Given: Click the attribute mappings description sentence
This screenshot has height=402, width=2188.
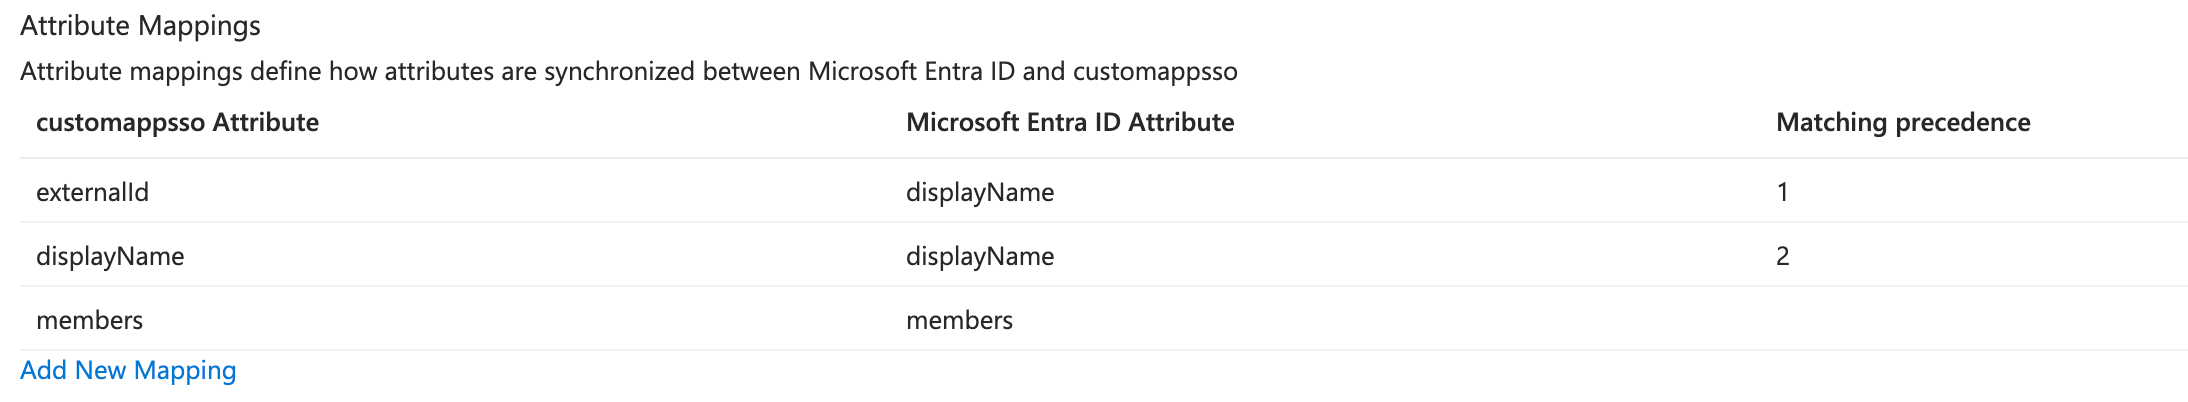Looking at the screenshot, I should tap(629, 72).
